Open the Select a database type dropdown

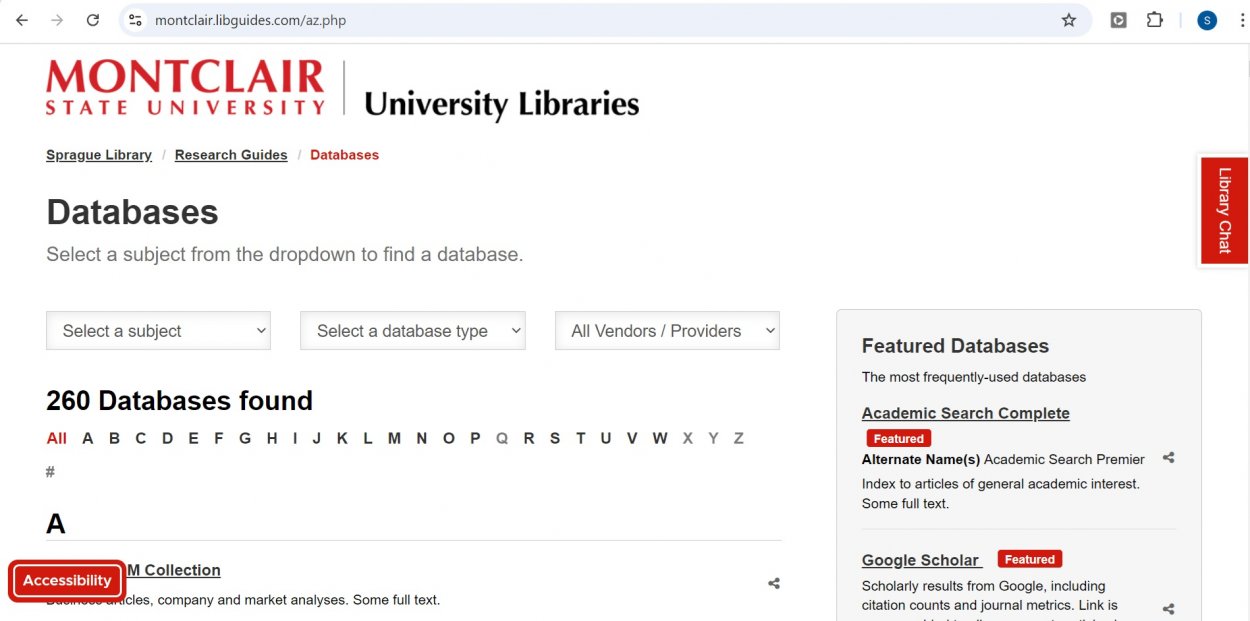click(x=412, y=330)
